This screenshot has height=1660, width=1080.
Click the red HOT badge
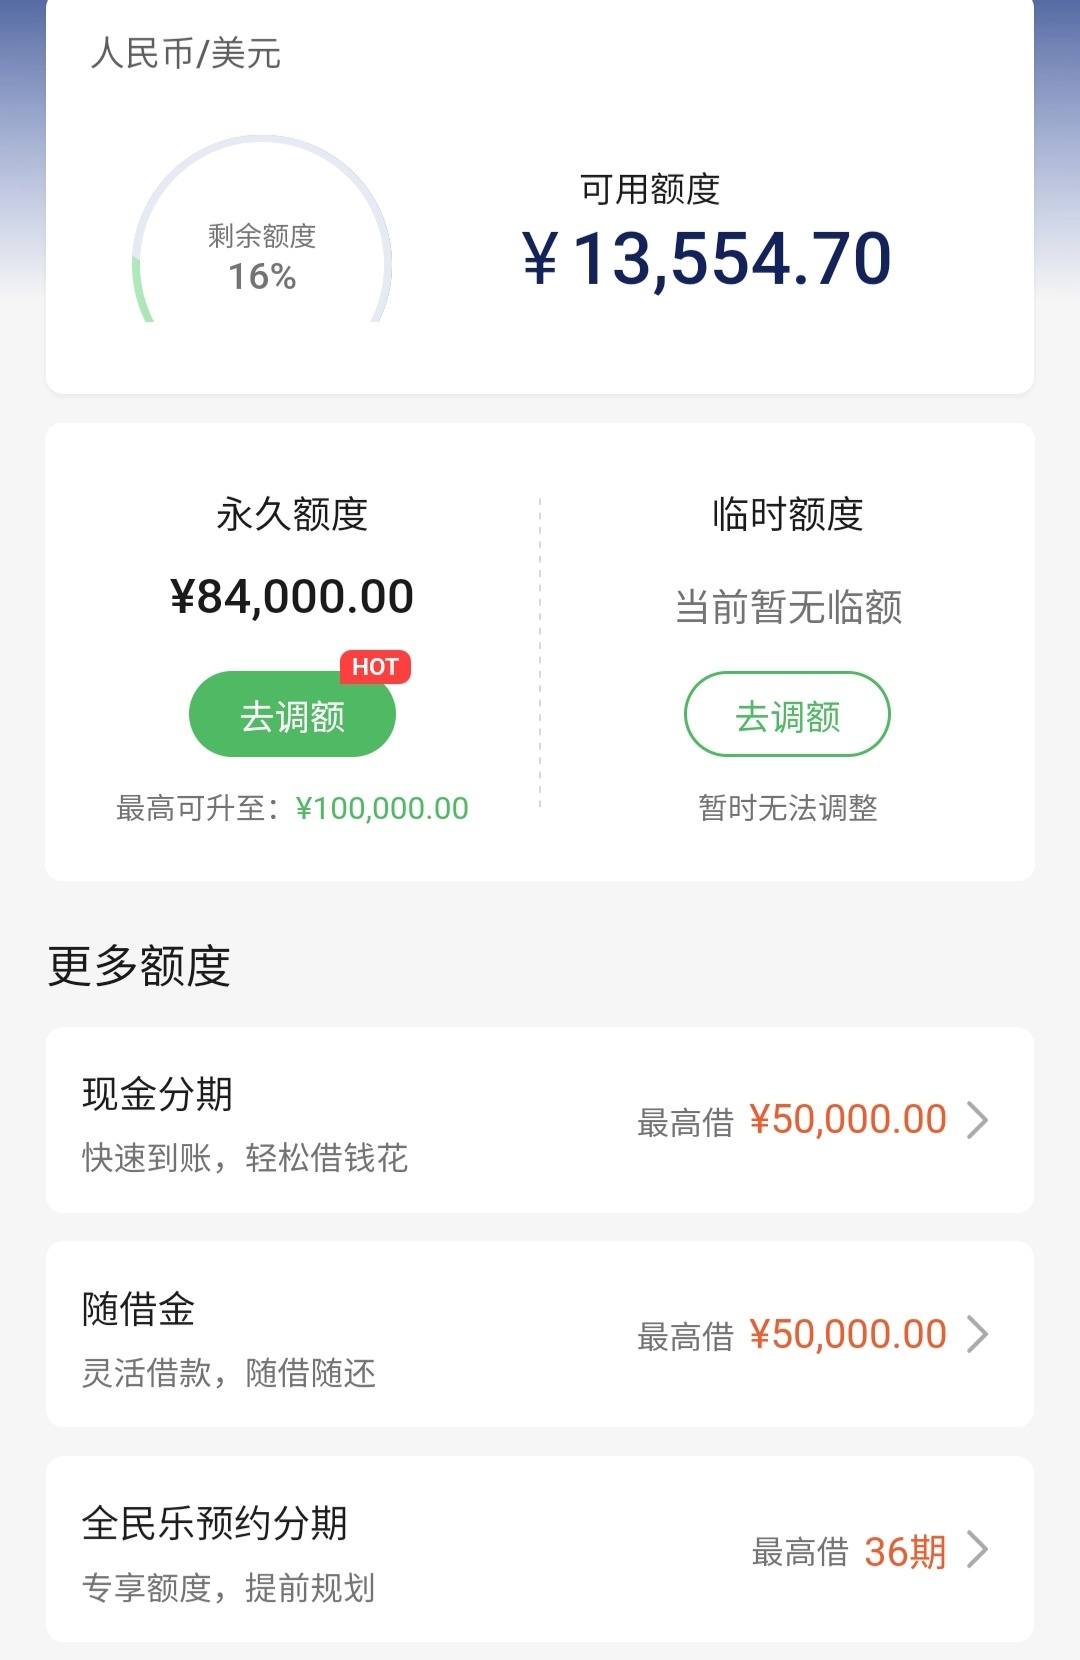pos(375,667)
